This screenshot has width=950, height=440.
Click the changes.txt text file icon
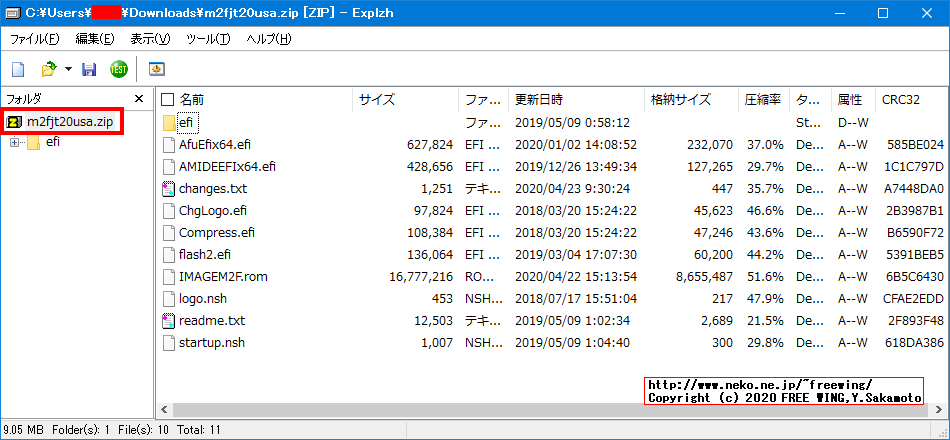point(169,189)
